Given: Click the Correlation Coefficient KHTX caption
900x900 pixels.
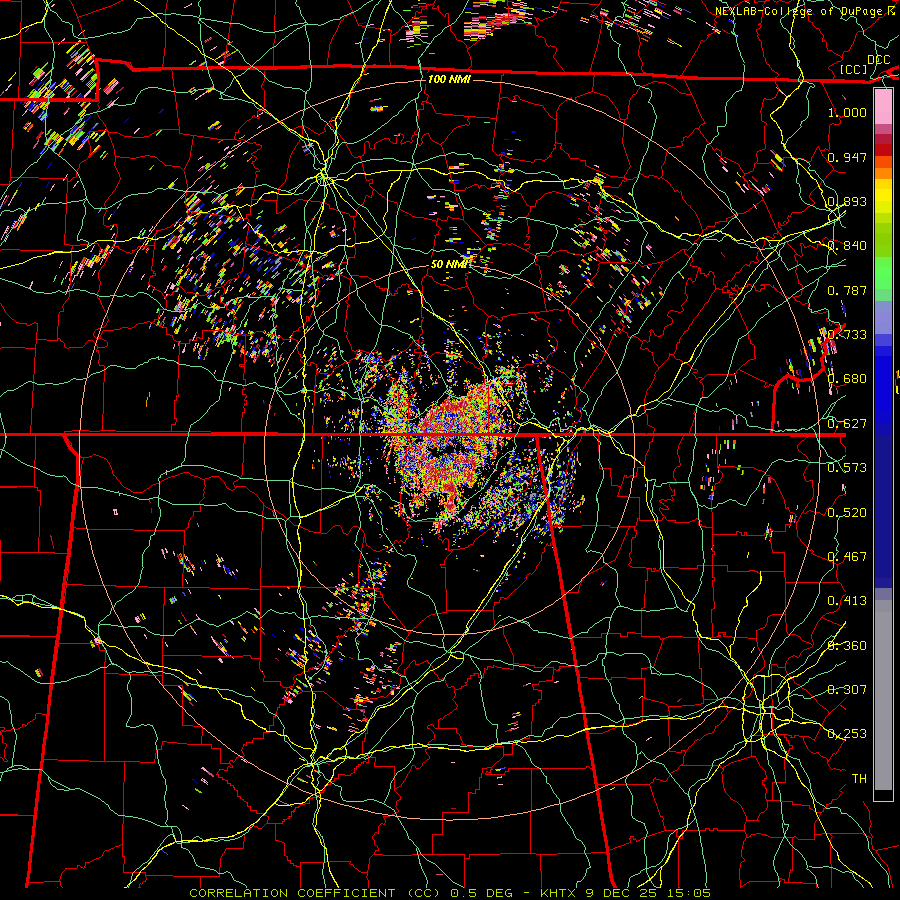Looking at the screenshot, I should 450,893.
